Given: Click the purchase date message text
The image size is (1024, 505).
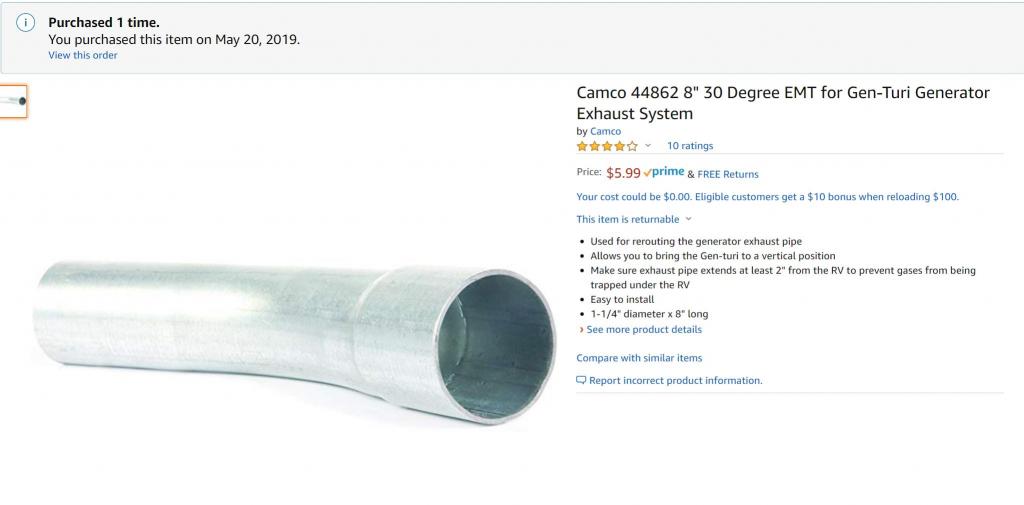Looking at the screenshot, I should (x=174, y=40).
